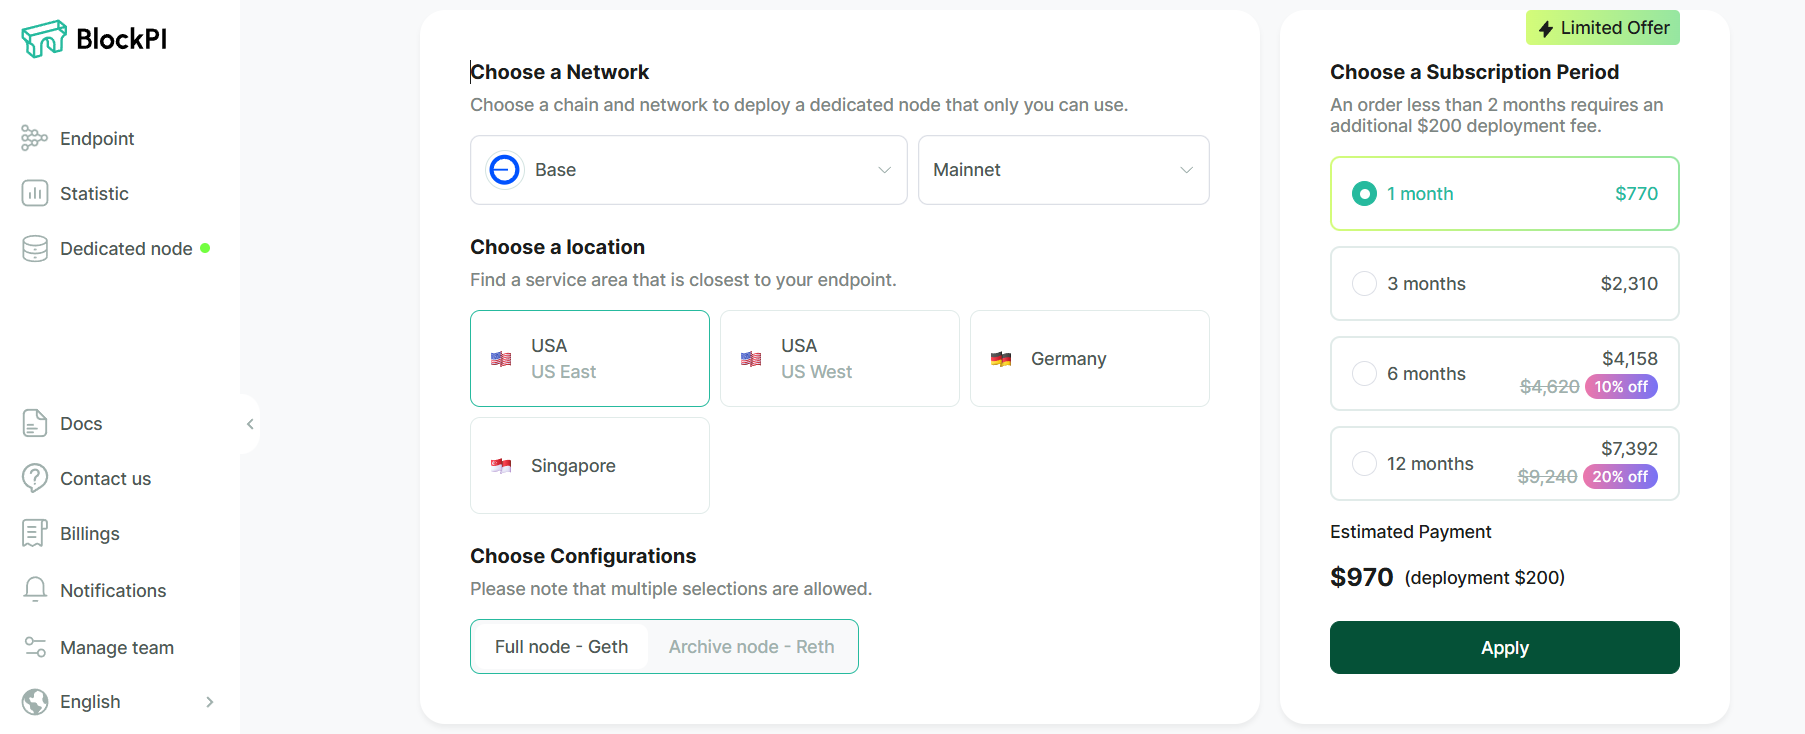Click the BlockPI logo

pos(94,39)
